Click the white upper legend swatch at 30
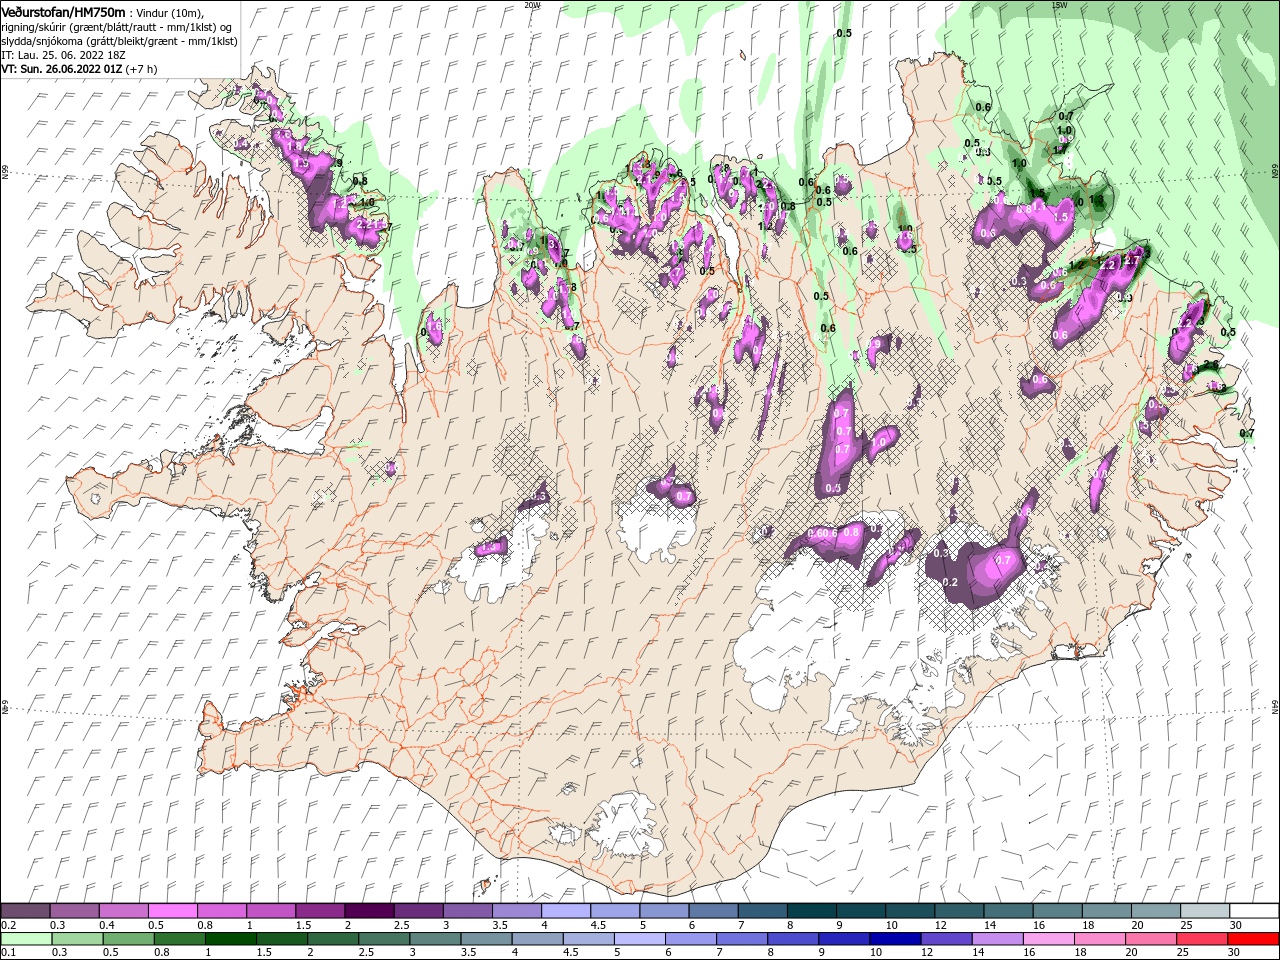 pyautogui.click(x=1253, y=911)
